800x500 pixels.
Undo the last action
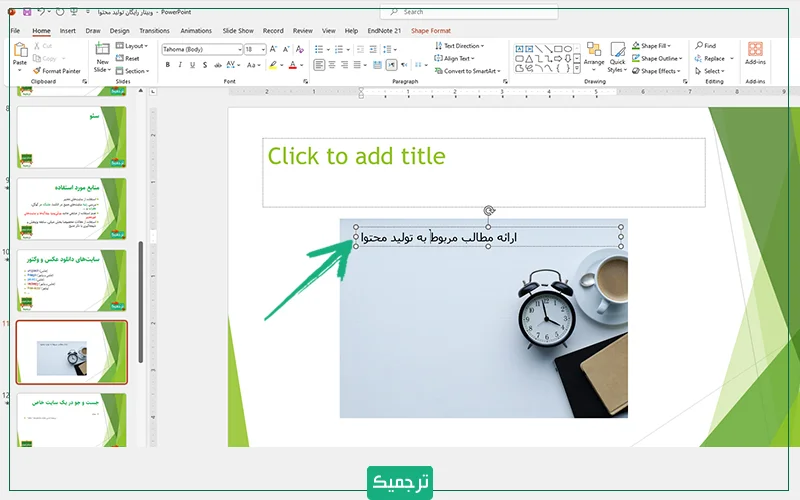(41, 11)
